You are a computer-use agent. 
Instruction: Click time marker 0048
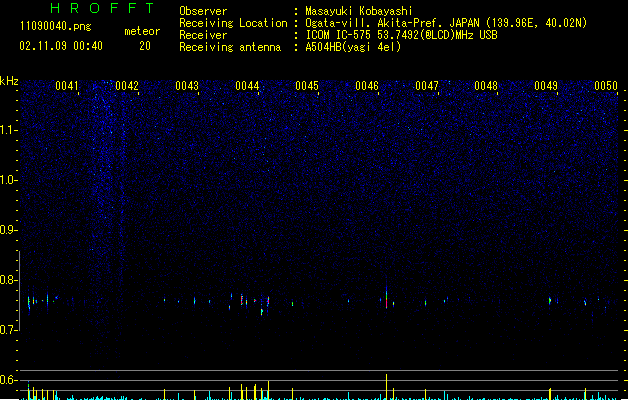(x=486, y=86)
